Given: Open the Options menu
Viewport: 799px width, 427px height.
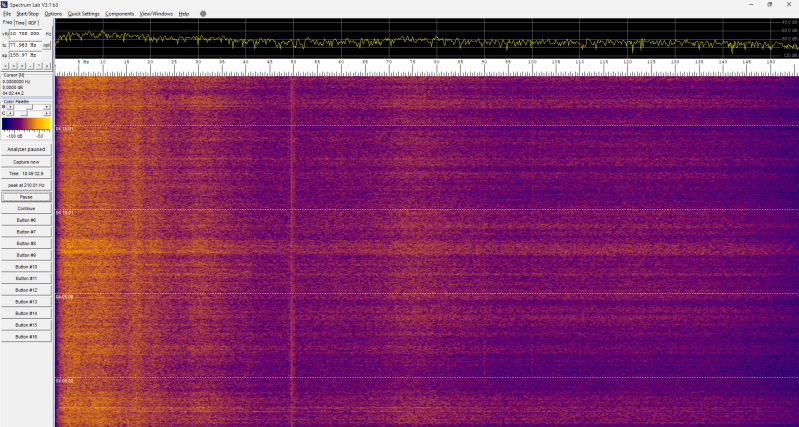Looking at the screenshot, I should pyautogui.click(x=53, y=14).
